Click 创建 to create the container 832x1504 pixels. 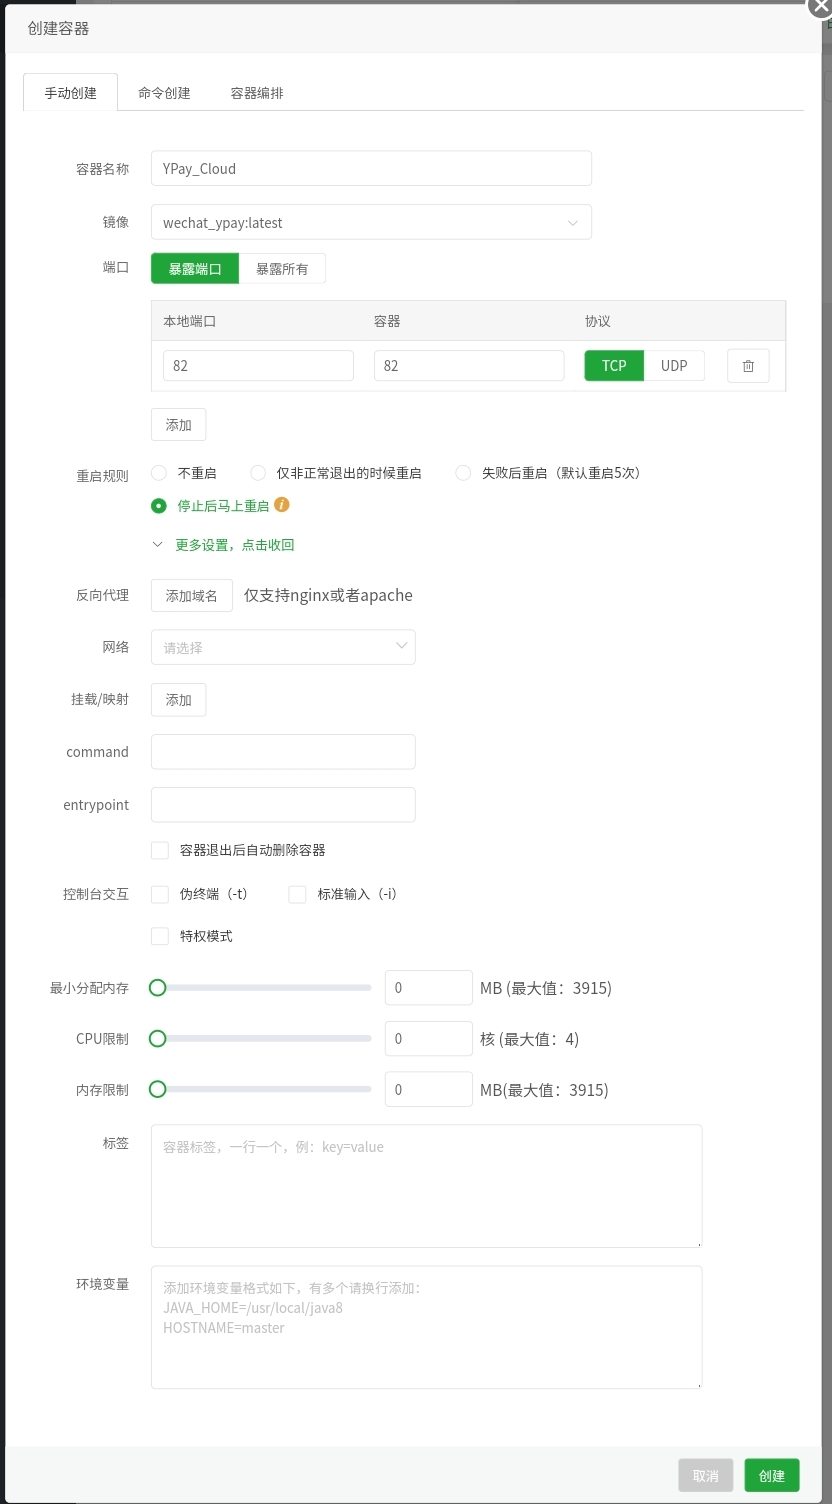coord(770,1475)
